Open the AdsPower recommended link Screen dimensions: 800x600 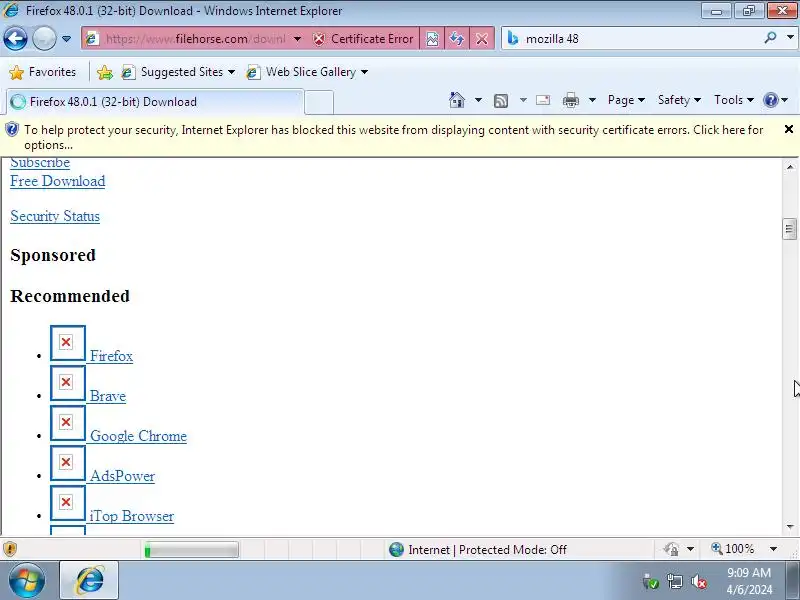coord(122,476)
